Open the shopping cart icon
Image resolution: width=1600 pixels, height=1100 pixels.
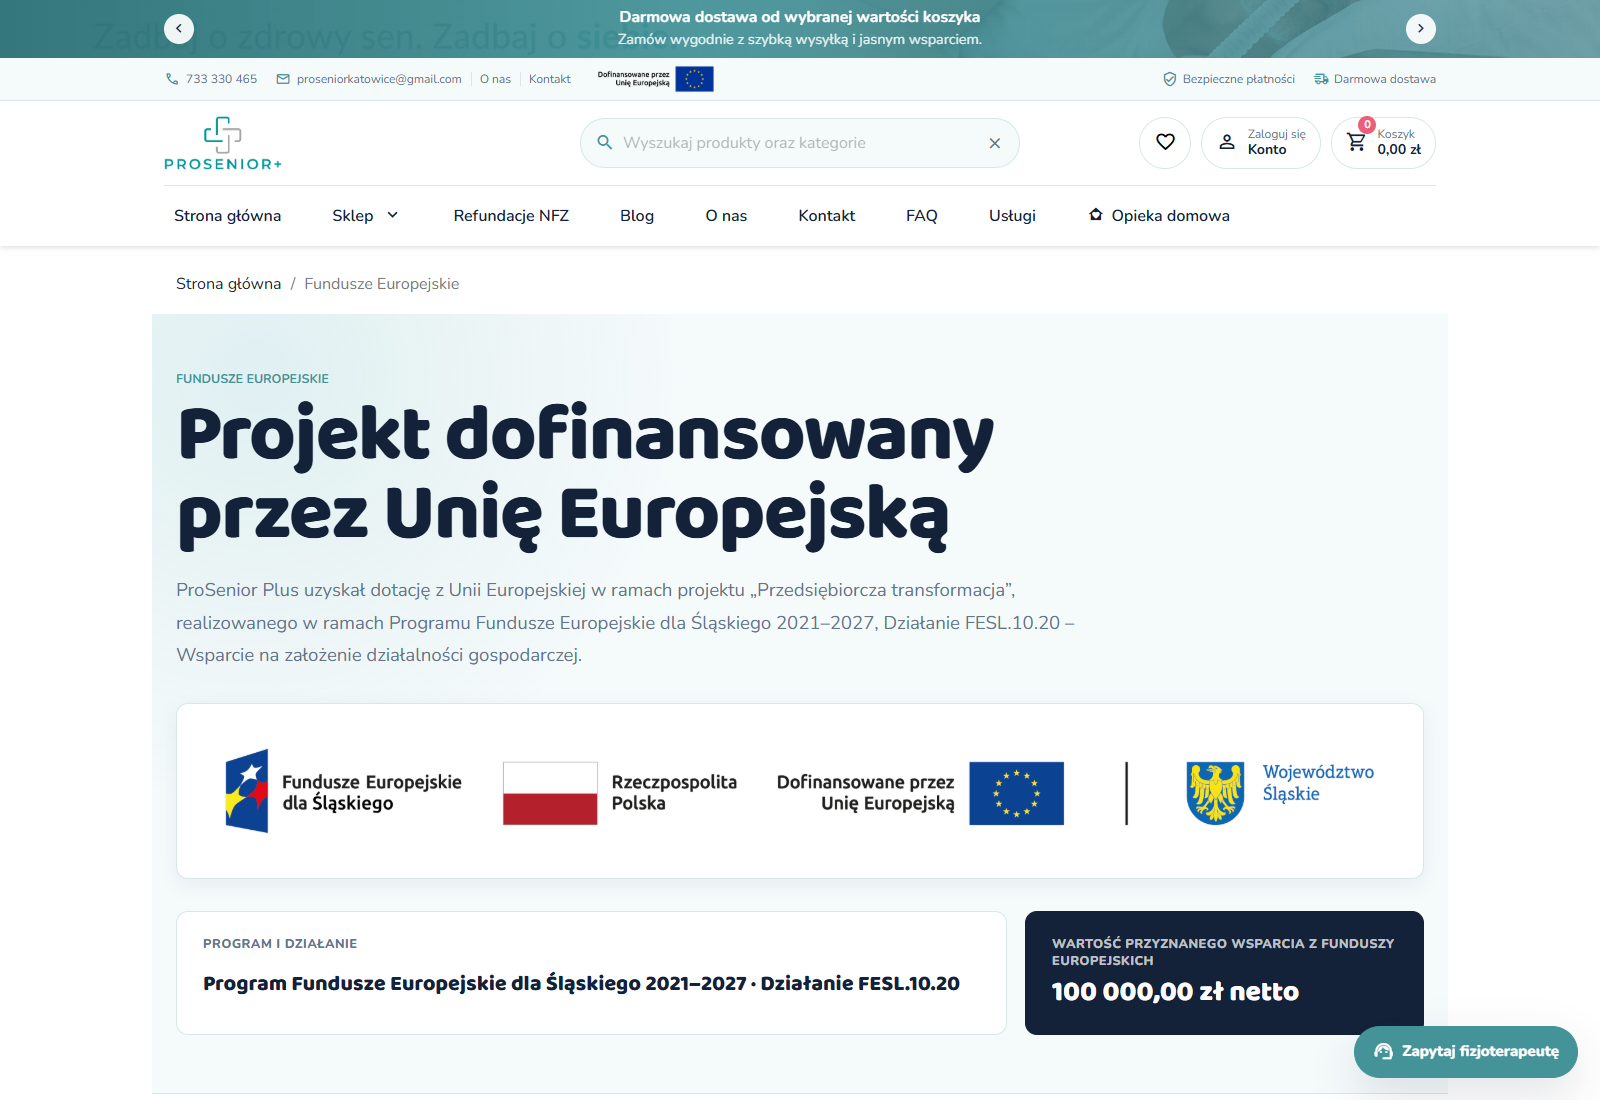pos(1356,142)
